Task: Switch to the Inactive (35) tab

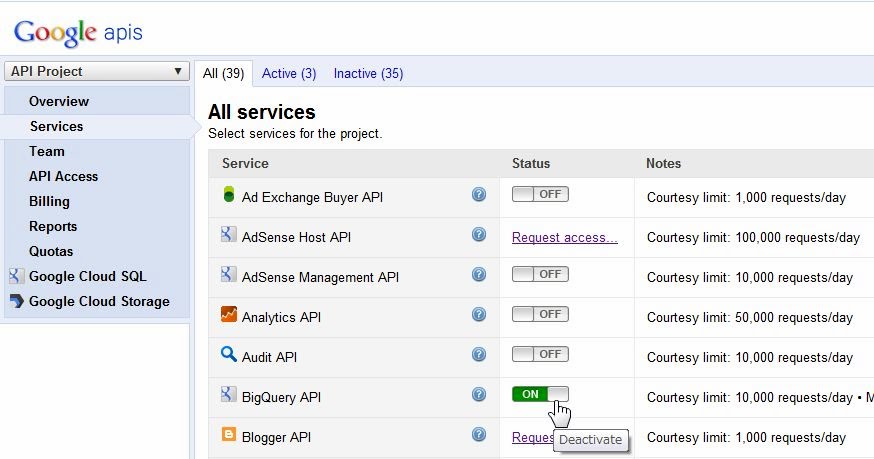Action: 368,73
